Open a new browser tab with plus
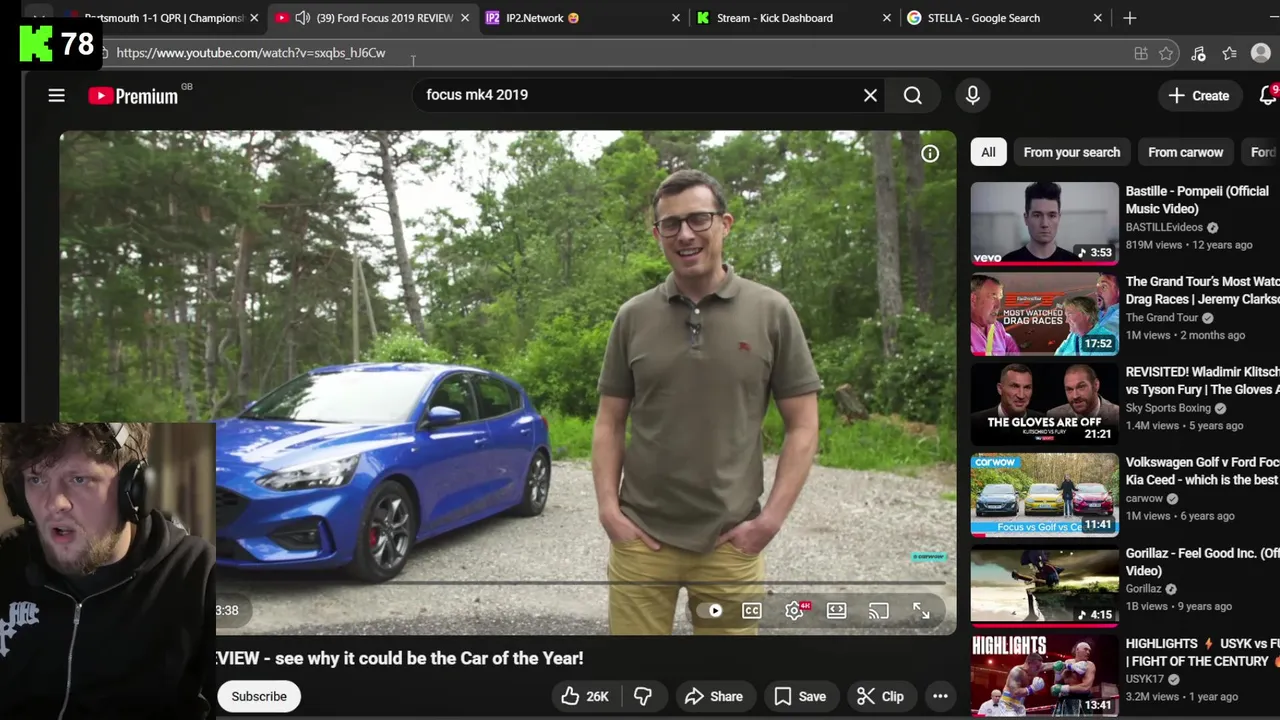Image resolution: width=1280 pixels, height=720 pixels. click(1129, 18)
